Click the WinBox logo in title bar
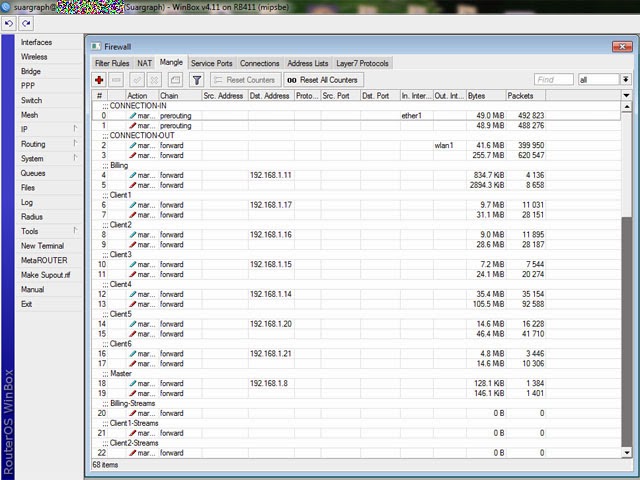Screen dimensions: 640x480 point(6,7)
